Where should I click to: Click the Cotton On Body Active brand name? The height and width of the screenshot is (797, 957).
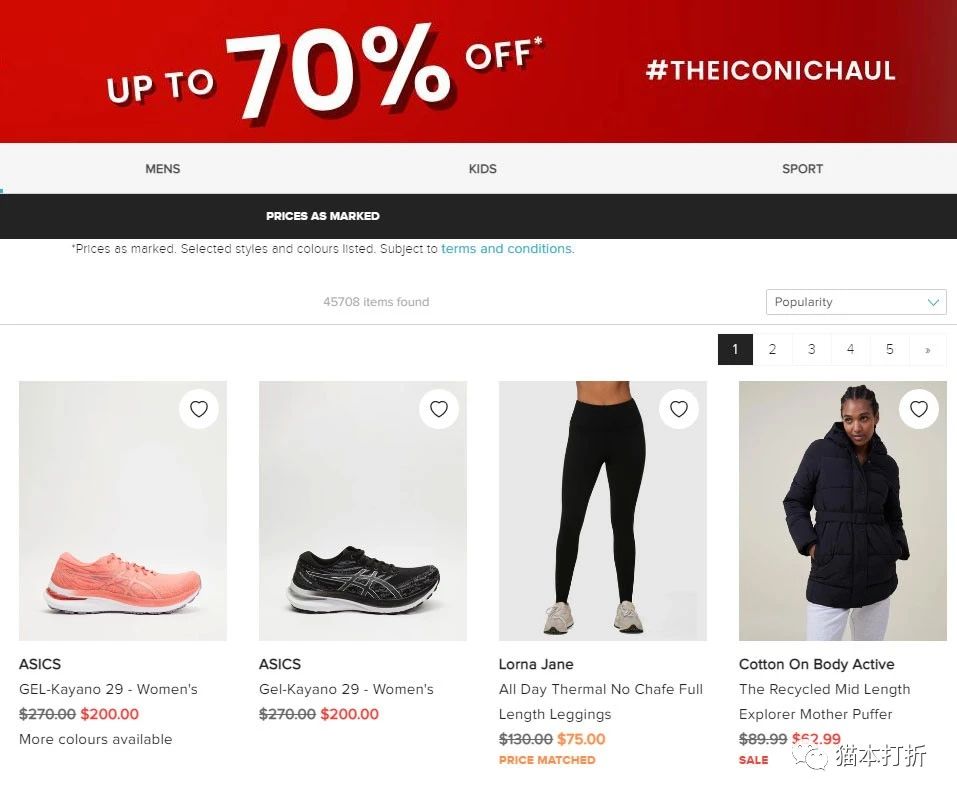tap(817, 664)
